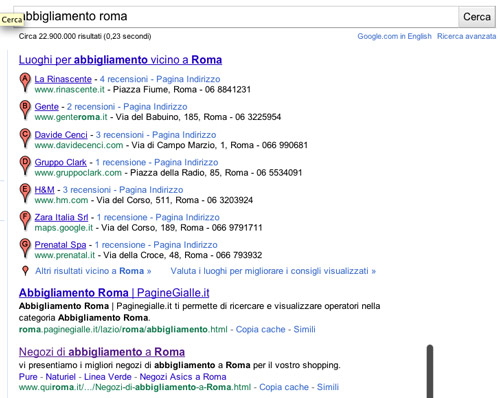View Gente 2 recensioni
The width and height of the screenshot is (500, 398).
[x=91, y=107]
